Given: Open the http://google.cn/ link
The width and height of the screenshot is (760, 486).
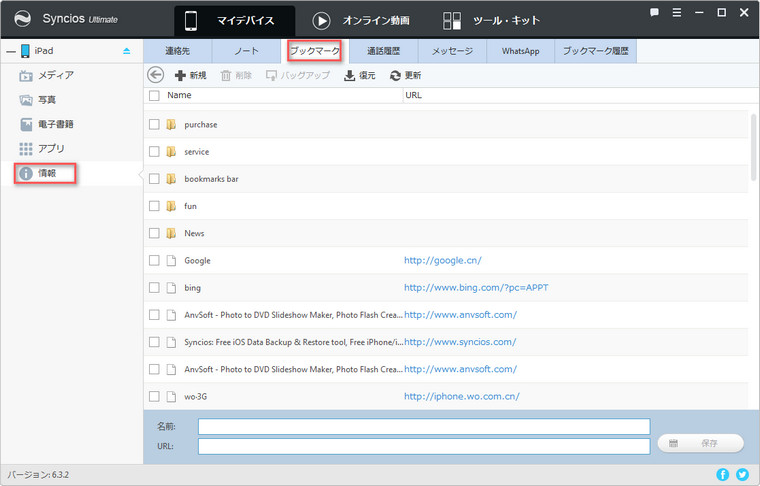Looking at the screenshot, I should click(443, 261).
